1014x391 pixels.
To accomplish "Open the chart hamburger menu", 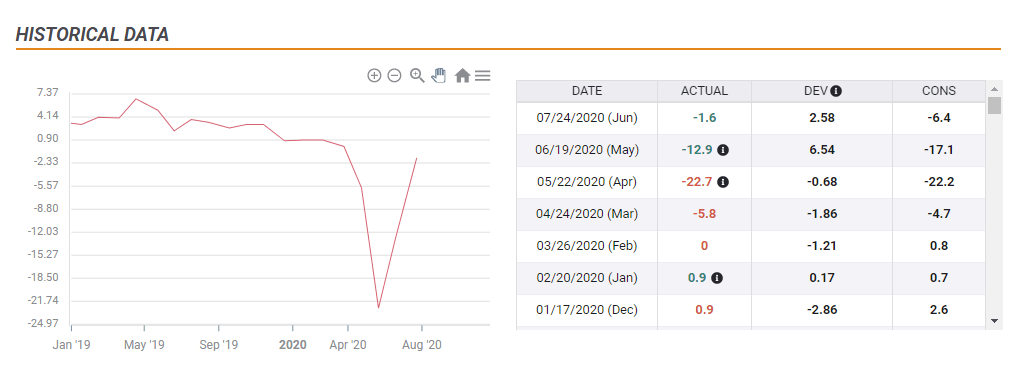I will coord(482,76).
